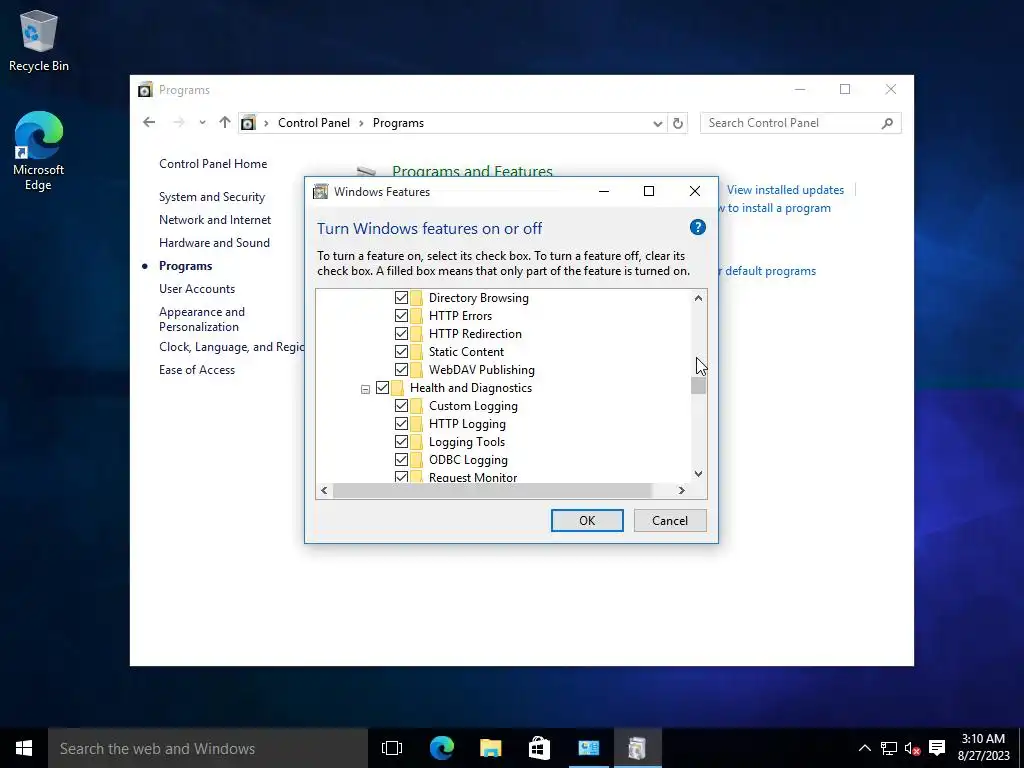Toggle the Health and Diagnostics checkbox
The height and width of the screenshot is (768, 1024).
[x=382, y=388]
